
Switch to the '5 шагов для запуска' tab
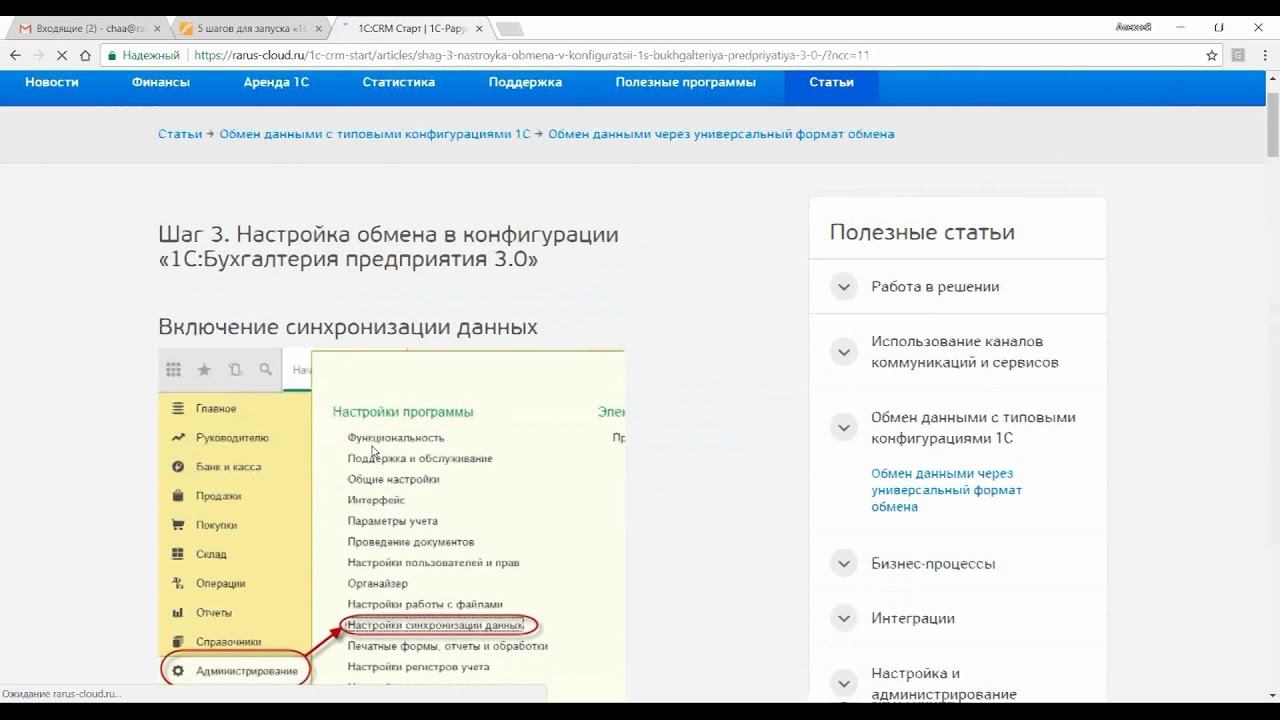point(250,29)
